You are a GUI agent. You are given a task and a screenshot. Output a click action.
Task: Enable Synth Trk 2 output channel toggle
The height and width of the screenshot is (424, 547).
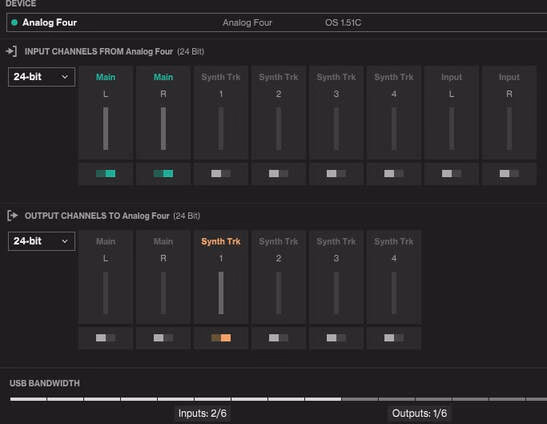(x=278, y=338)
